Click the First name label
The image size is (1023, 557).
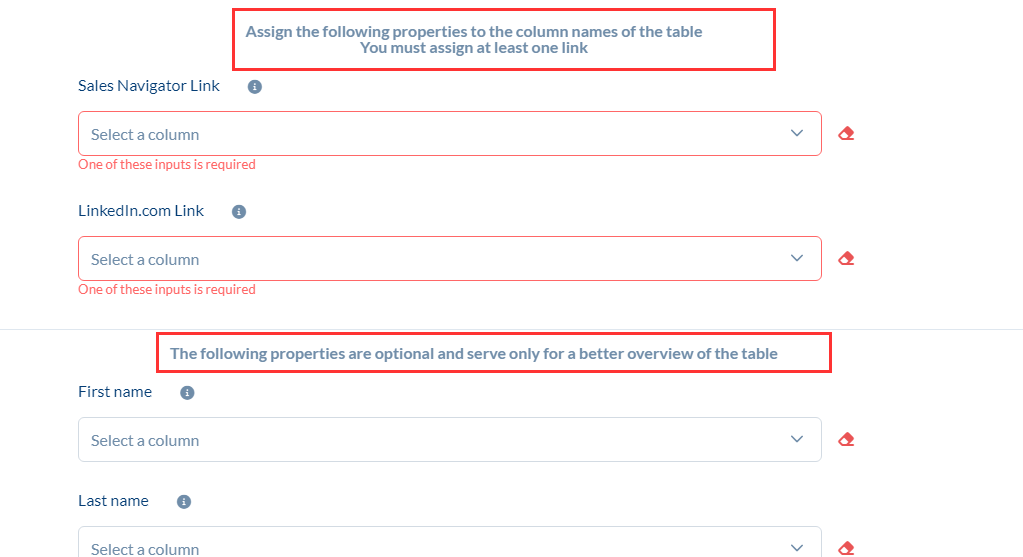[x=115, y=392]
